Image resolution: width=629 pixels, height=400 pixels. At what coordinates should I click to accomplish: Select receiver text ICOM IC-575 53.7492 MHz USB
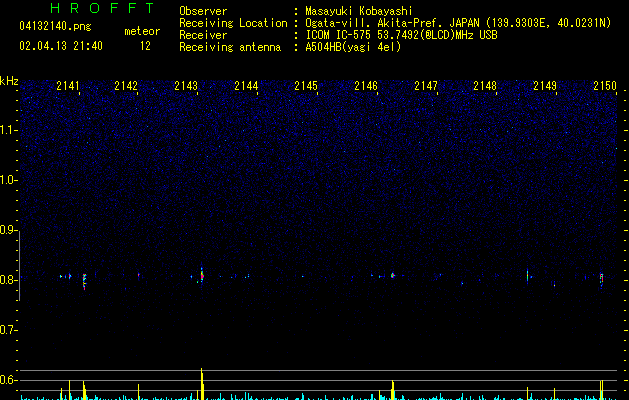coord(401,35)
